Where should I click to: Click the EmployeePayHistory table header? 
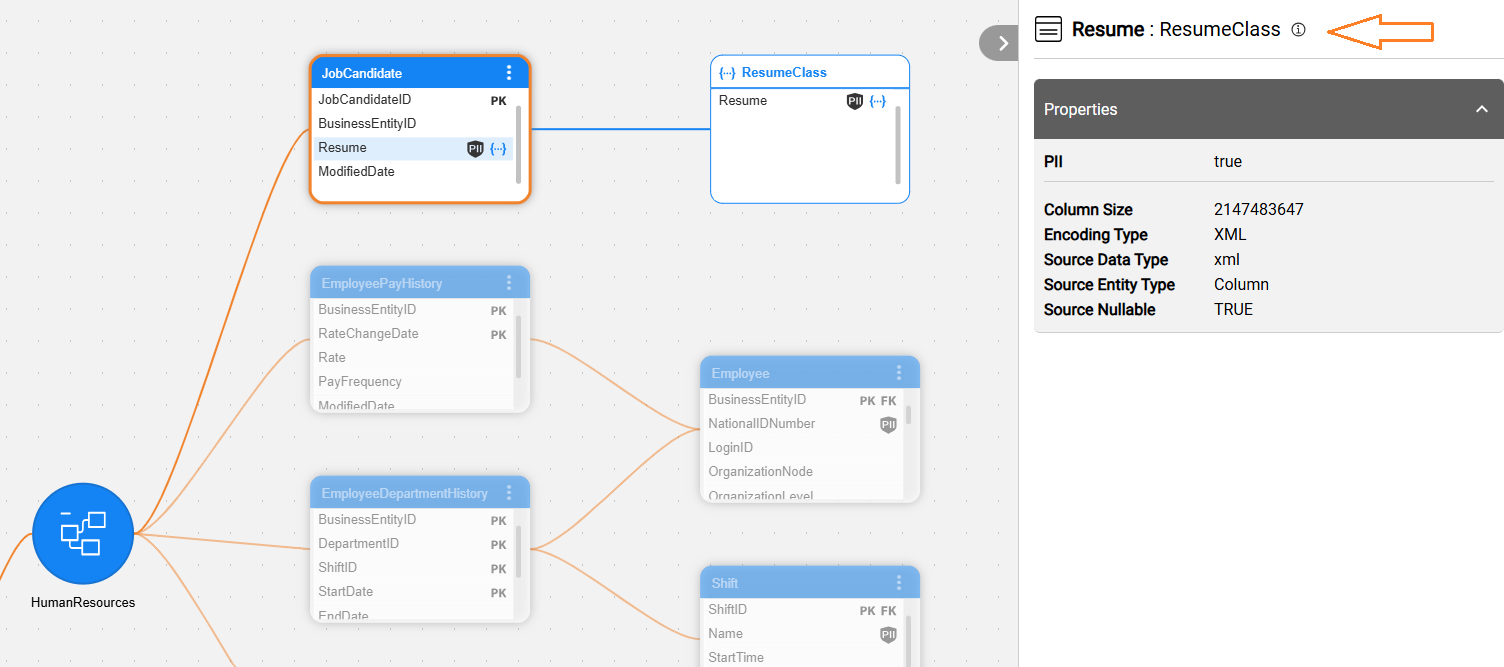(420, 283)
